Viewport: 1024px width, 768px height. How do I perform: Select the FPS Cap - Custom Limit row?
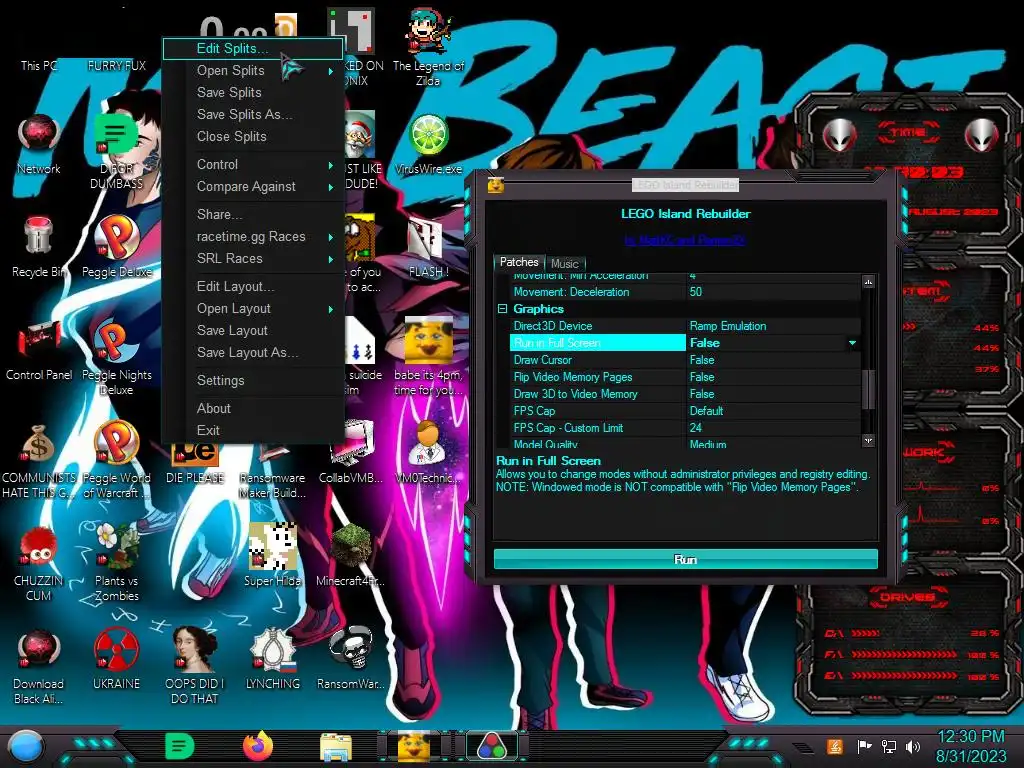point(685,428)
